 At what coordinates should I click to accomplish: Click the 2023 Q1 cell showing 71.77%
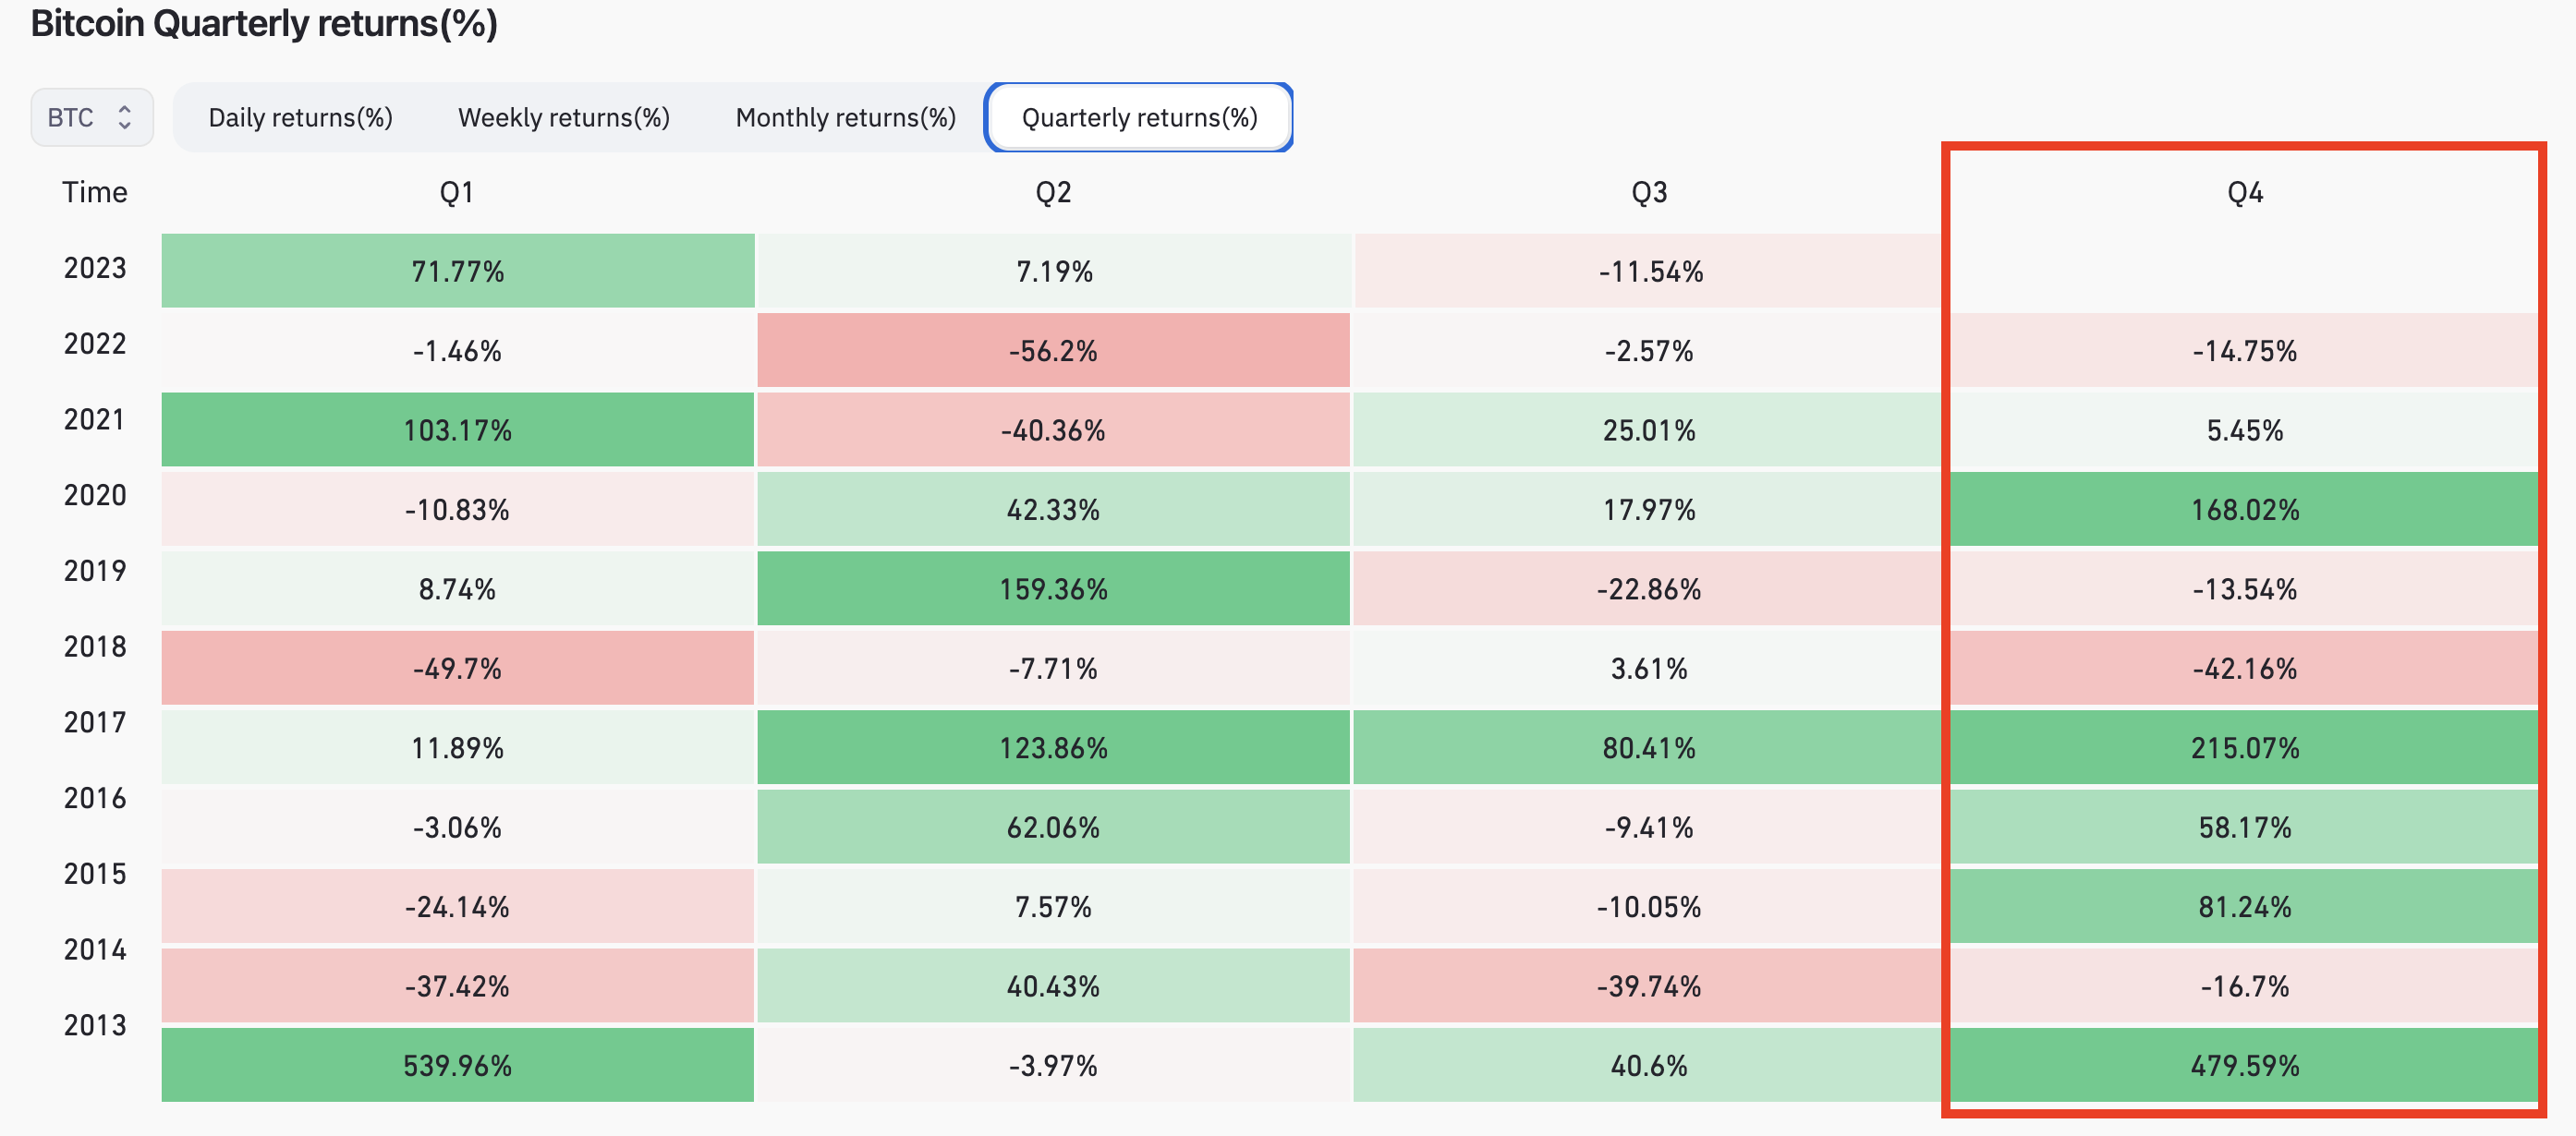click(457, 271)
